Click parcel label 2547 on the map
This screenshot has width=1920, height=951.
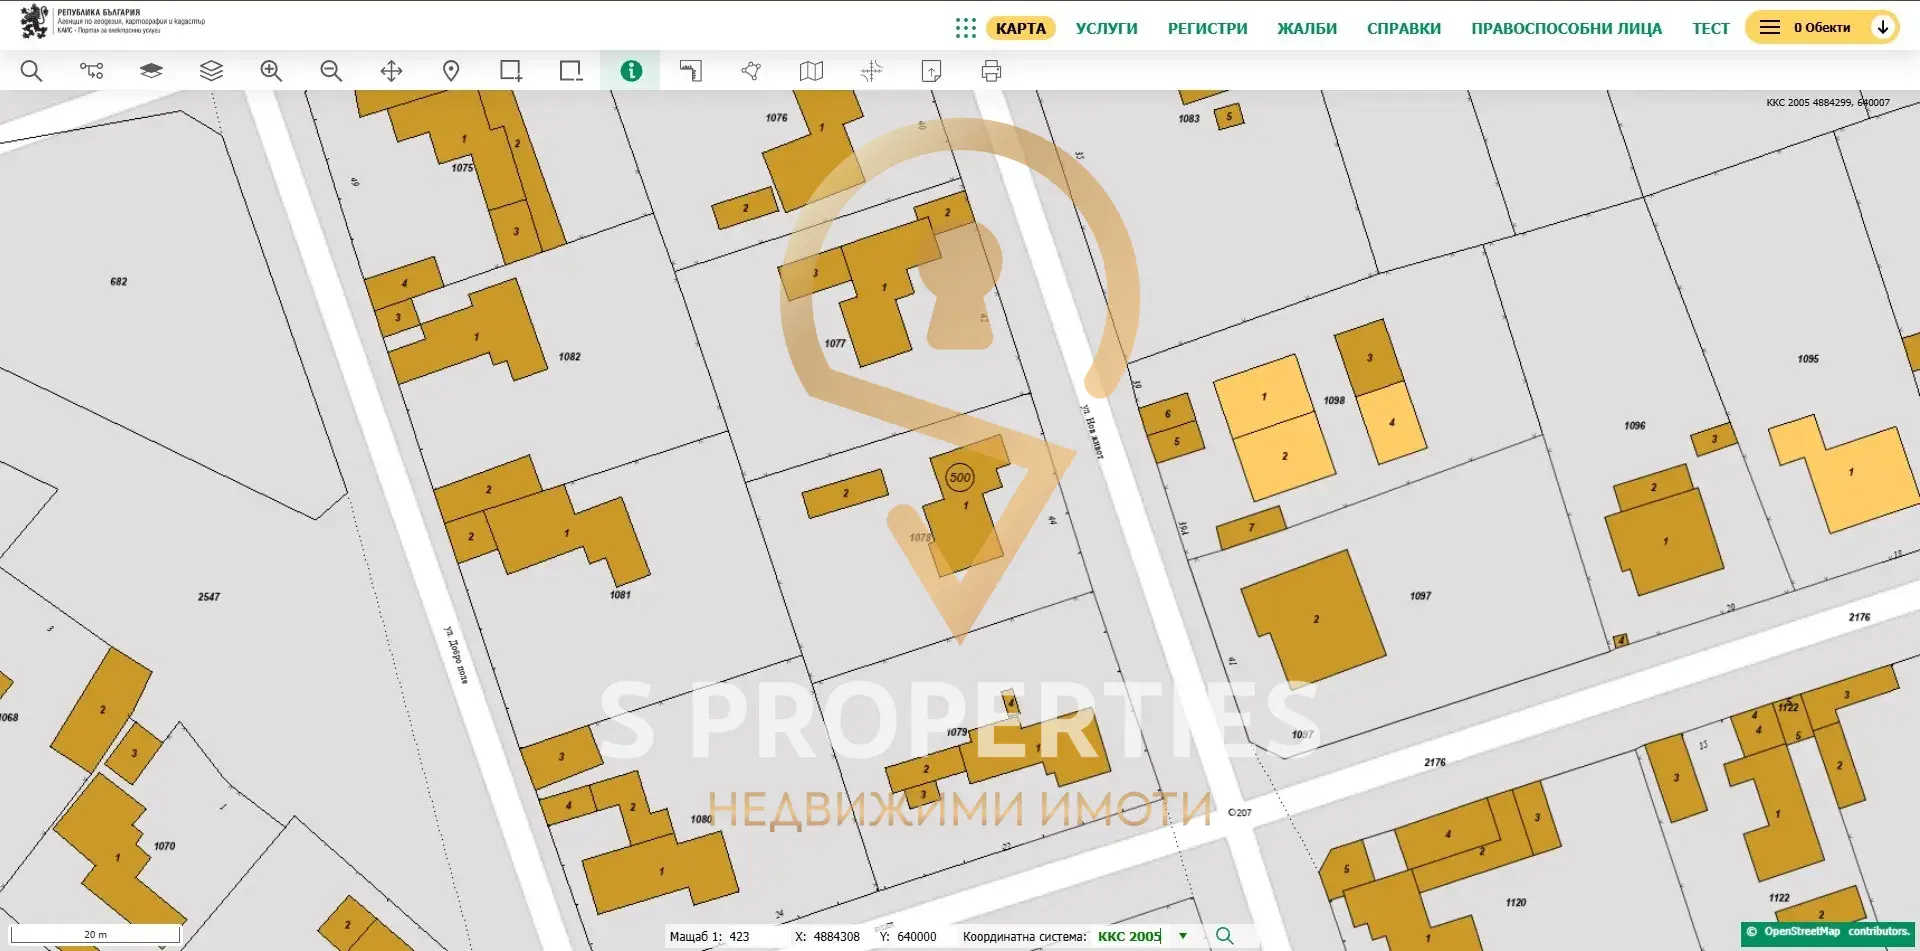click(x=209, y=597)
